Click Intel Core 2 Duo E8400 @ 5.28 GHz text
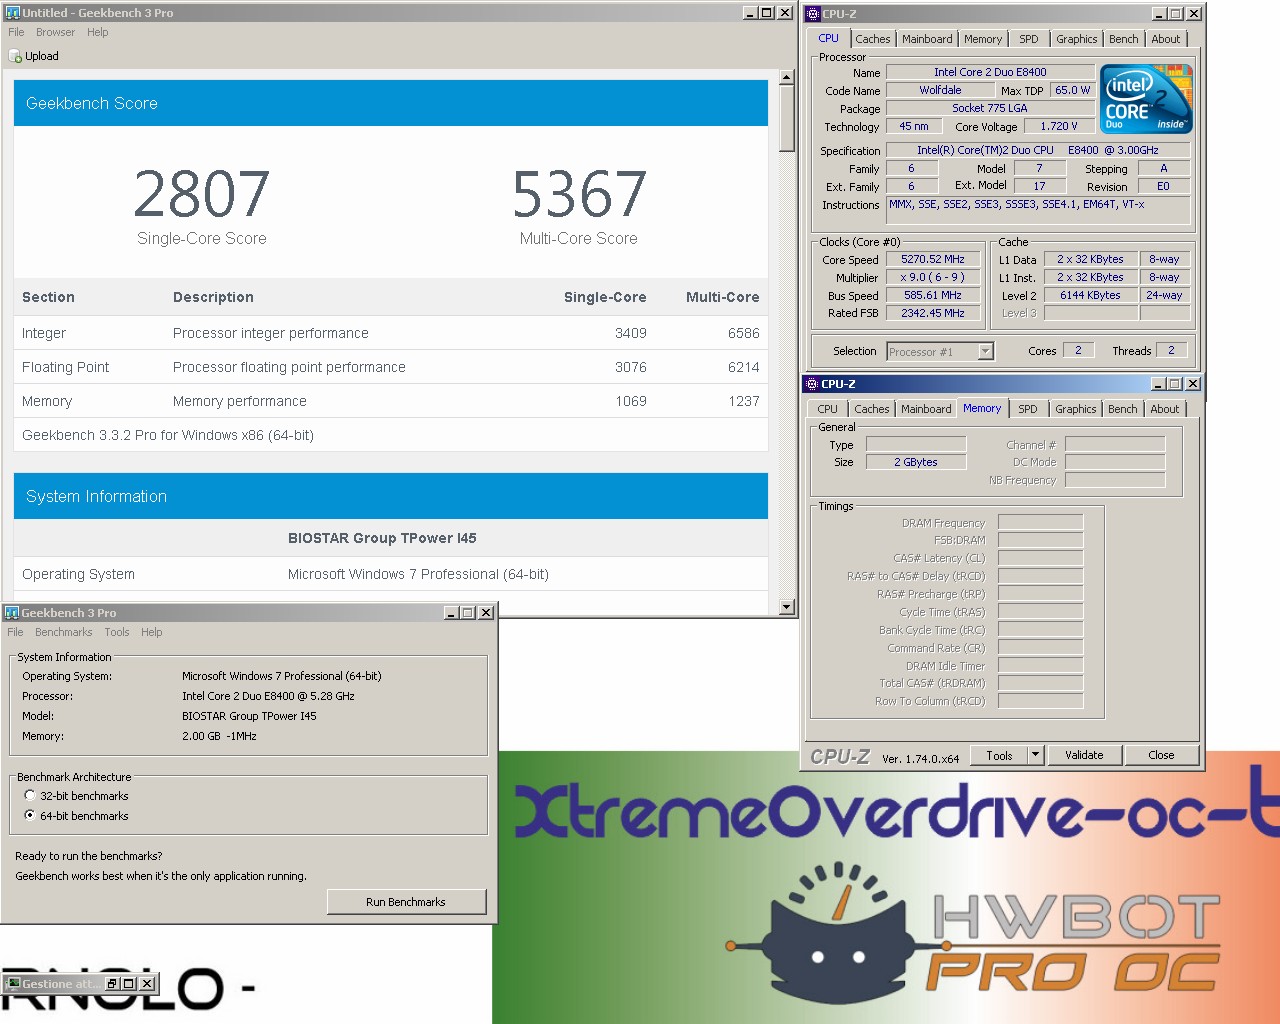1280x1024 pixels. click(x=268, y=696)
